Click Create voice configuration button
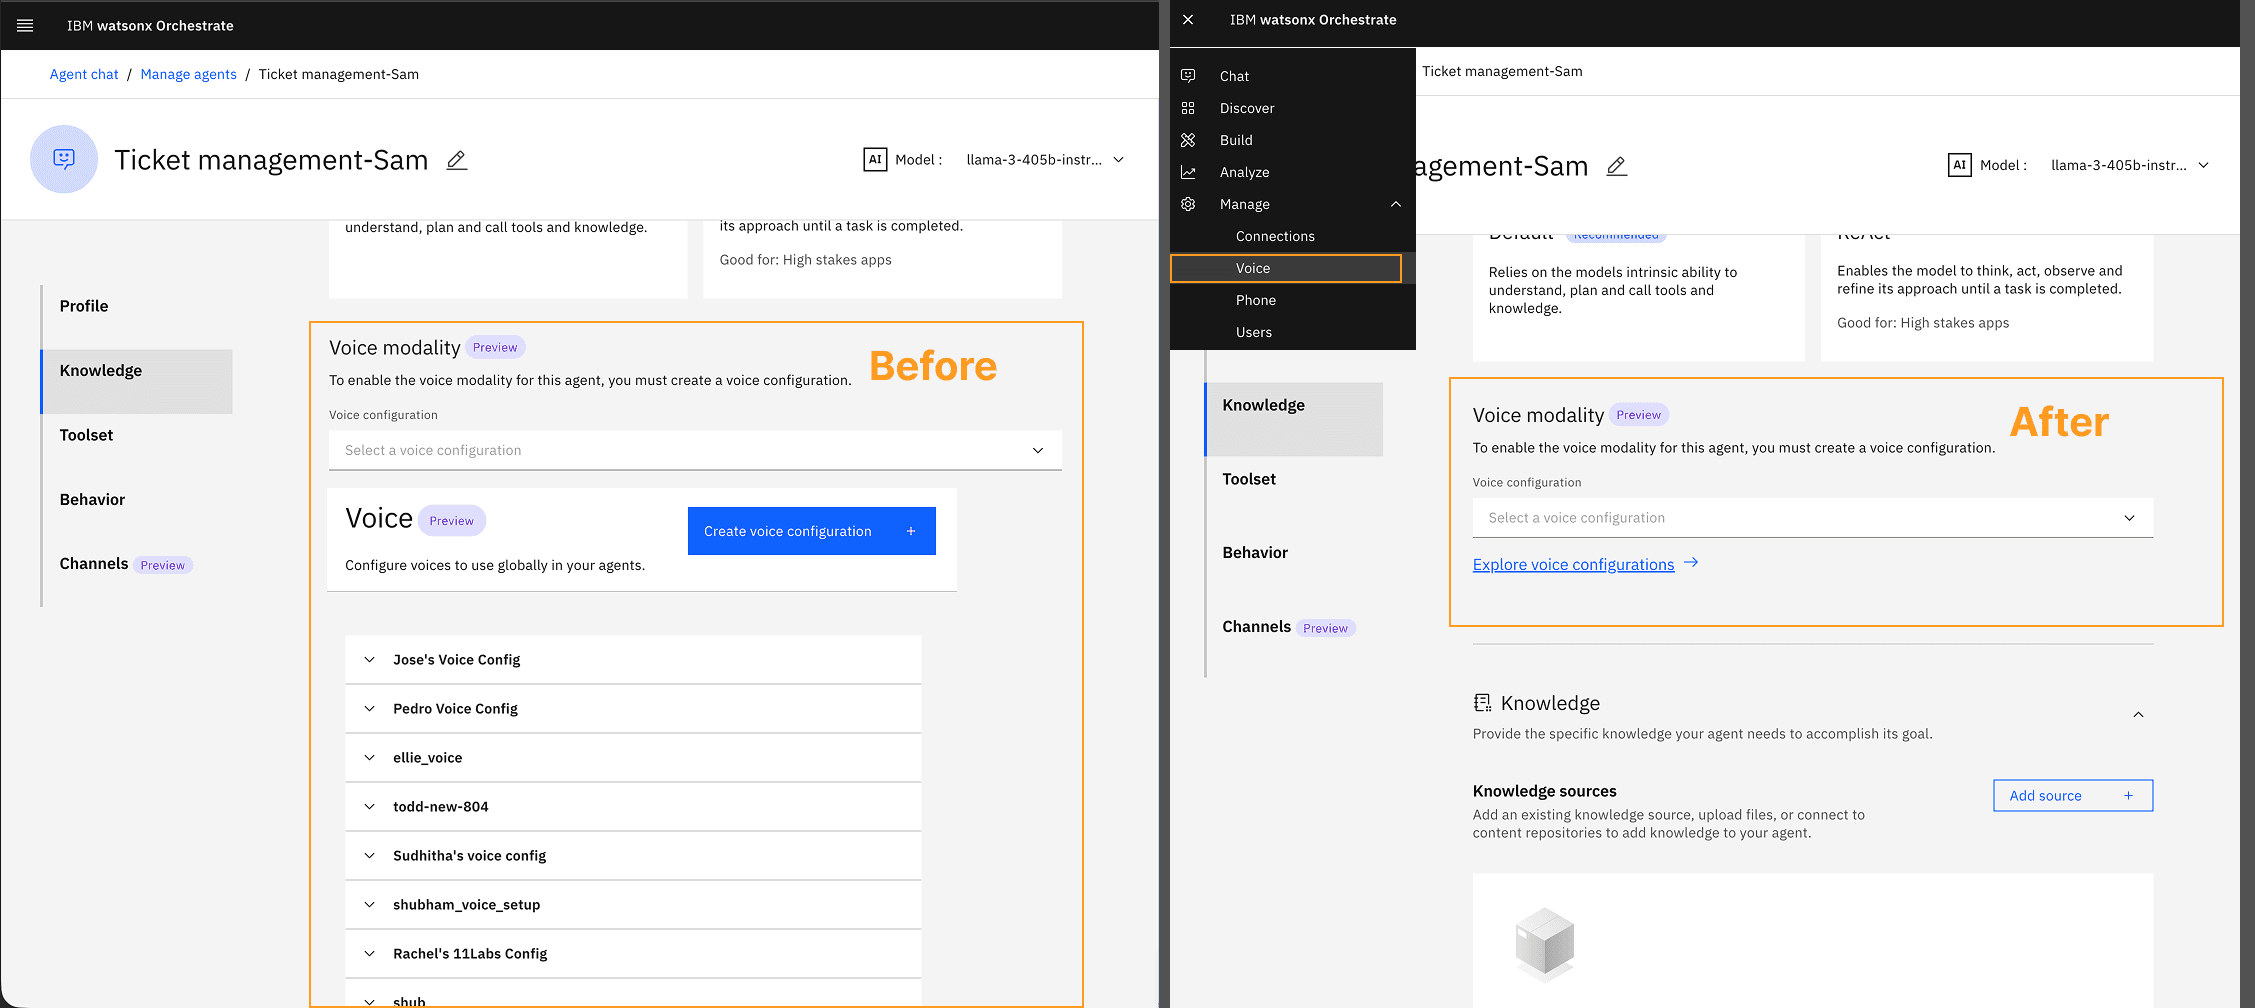The width and height of the screenshot is (2255, 1008). (812, 531)
